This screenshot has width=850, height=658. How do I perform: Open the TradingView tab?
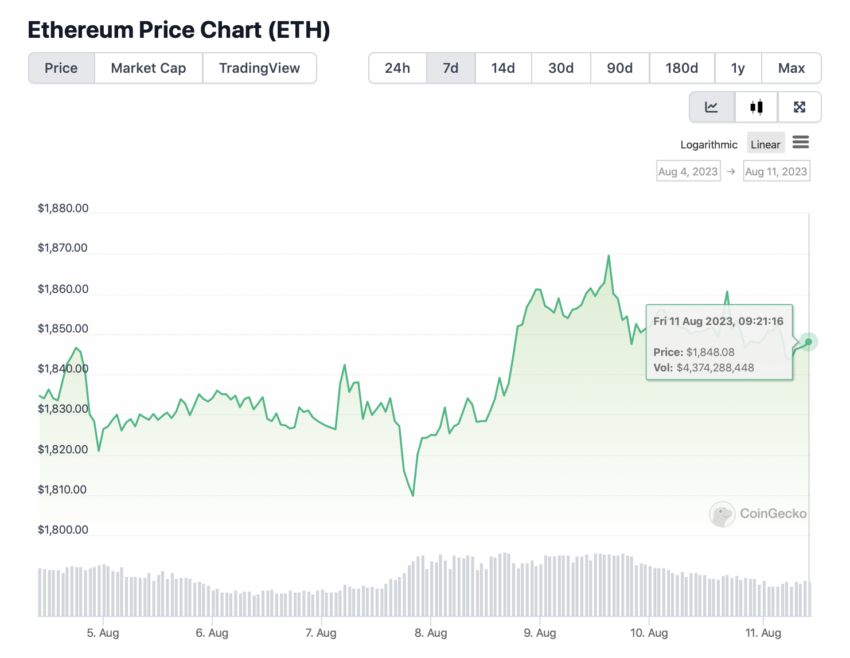(x=259, y=68)
